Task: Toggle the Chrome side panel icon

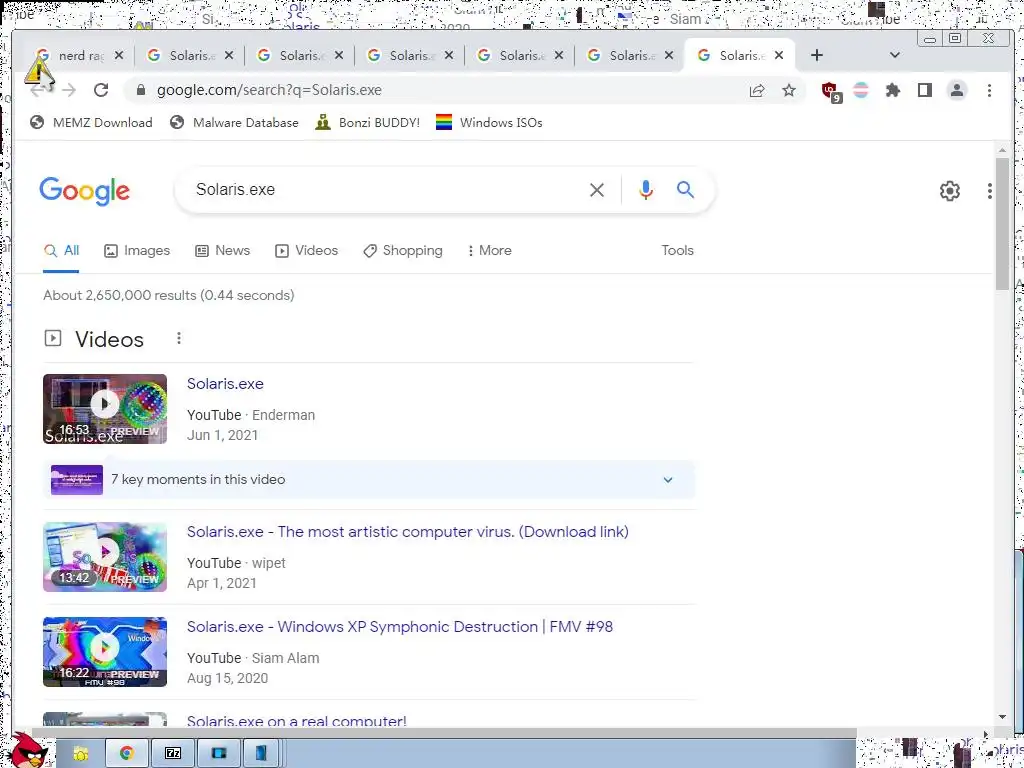Action: coord(925,90)
